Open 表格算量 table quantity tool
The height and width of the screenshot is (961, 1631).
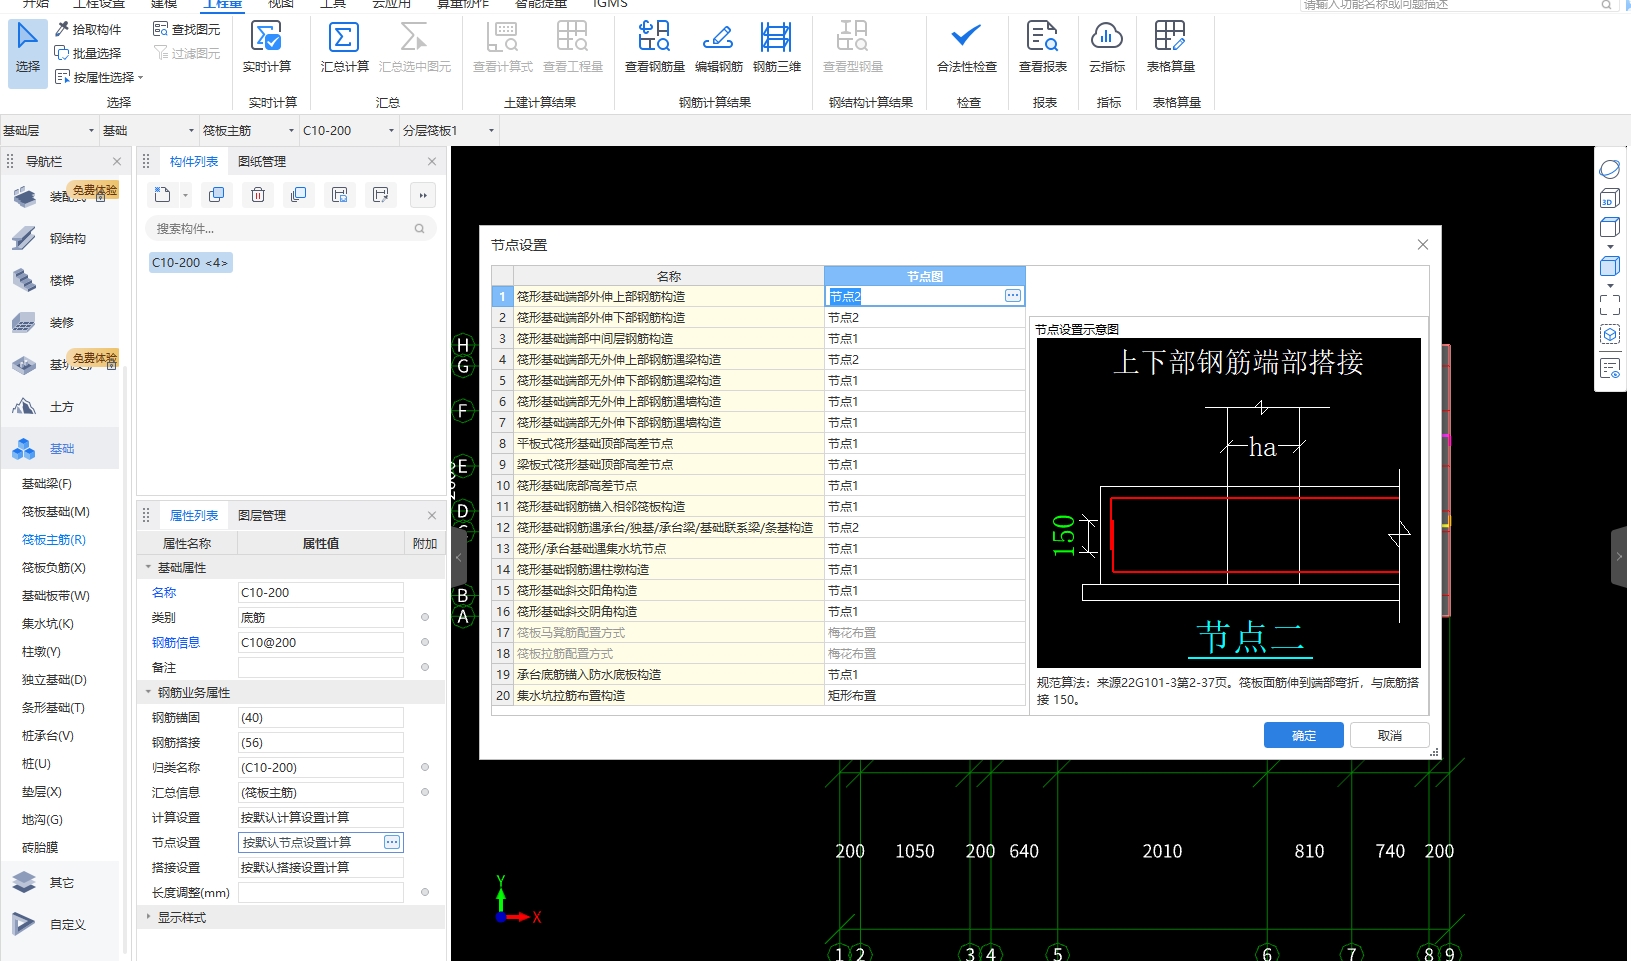click(1171, 47)
